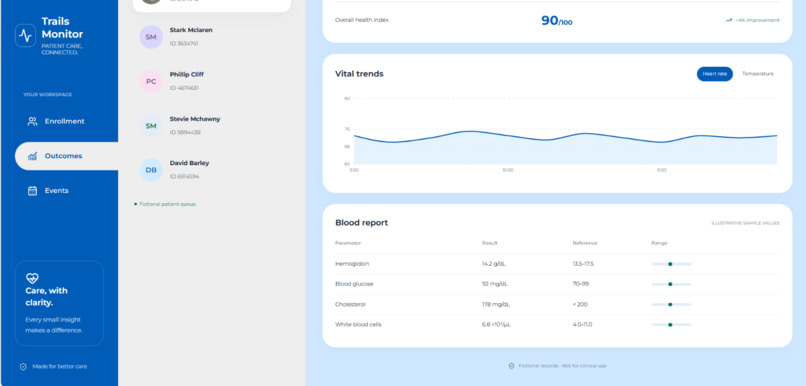
Task: Open the Outcomes section
Action: (67, 156)
